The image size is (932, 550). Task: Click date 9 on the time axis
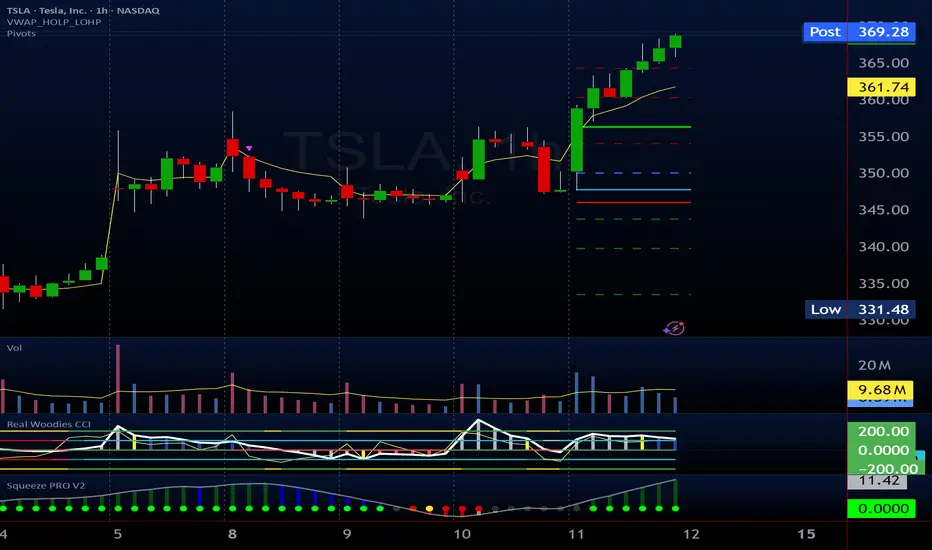tap(347, 534)
